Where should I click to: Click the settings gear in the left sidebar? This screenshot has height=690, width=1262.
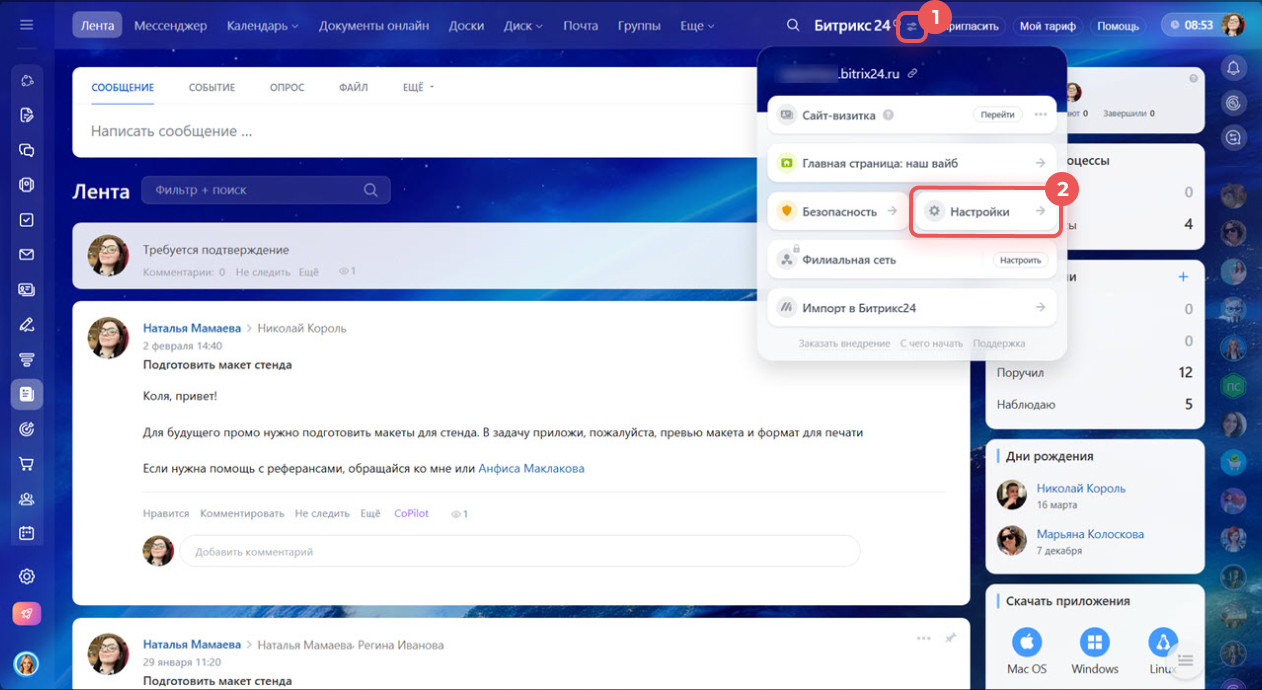point(27,576)
